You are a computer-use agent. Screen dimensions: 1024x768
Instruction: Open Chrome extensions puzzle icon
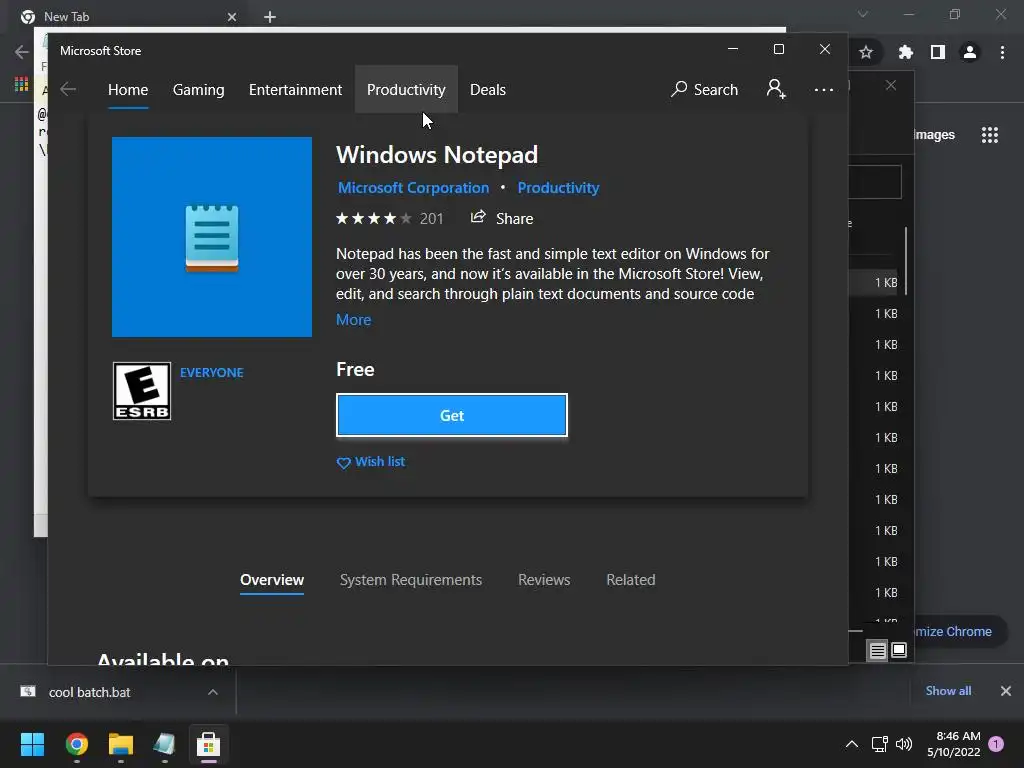point(905,52)
